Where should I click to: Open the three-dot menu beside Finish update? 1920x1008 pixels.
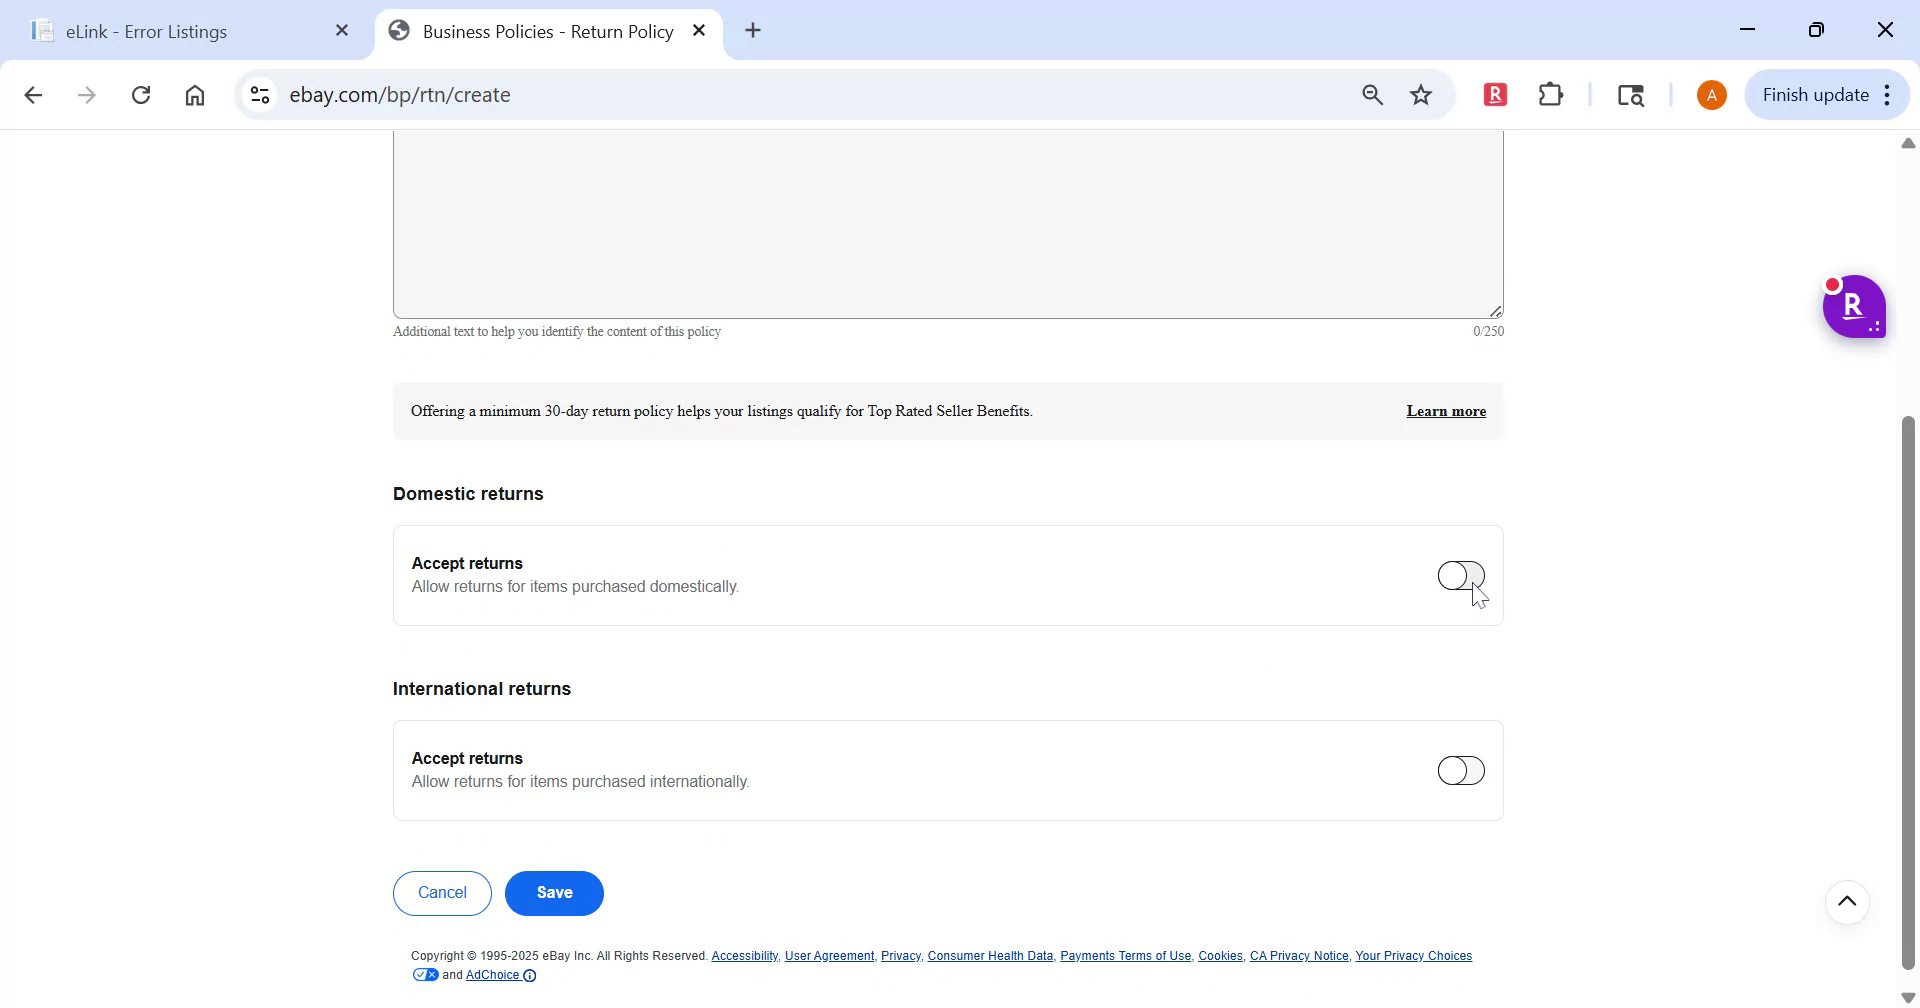tap(1888, 94)
